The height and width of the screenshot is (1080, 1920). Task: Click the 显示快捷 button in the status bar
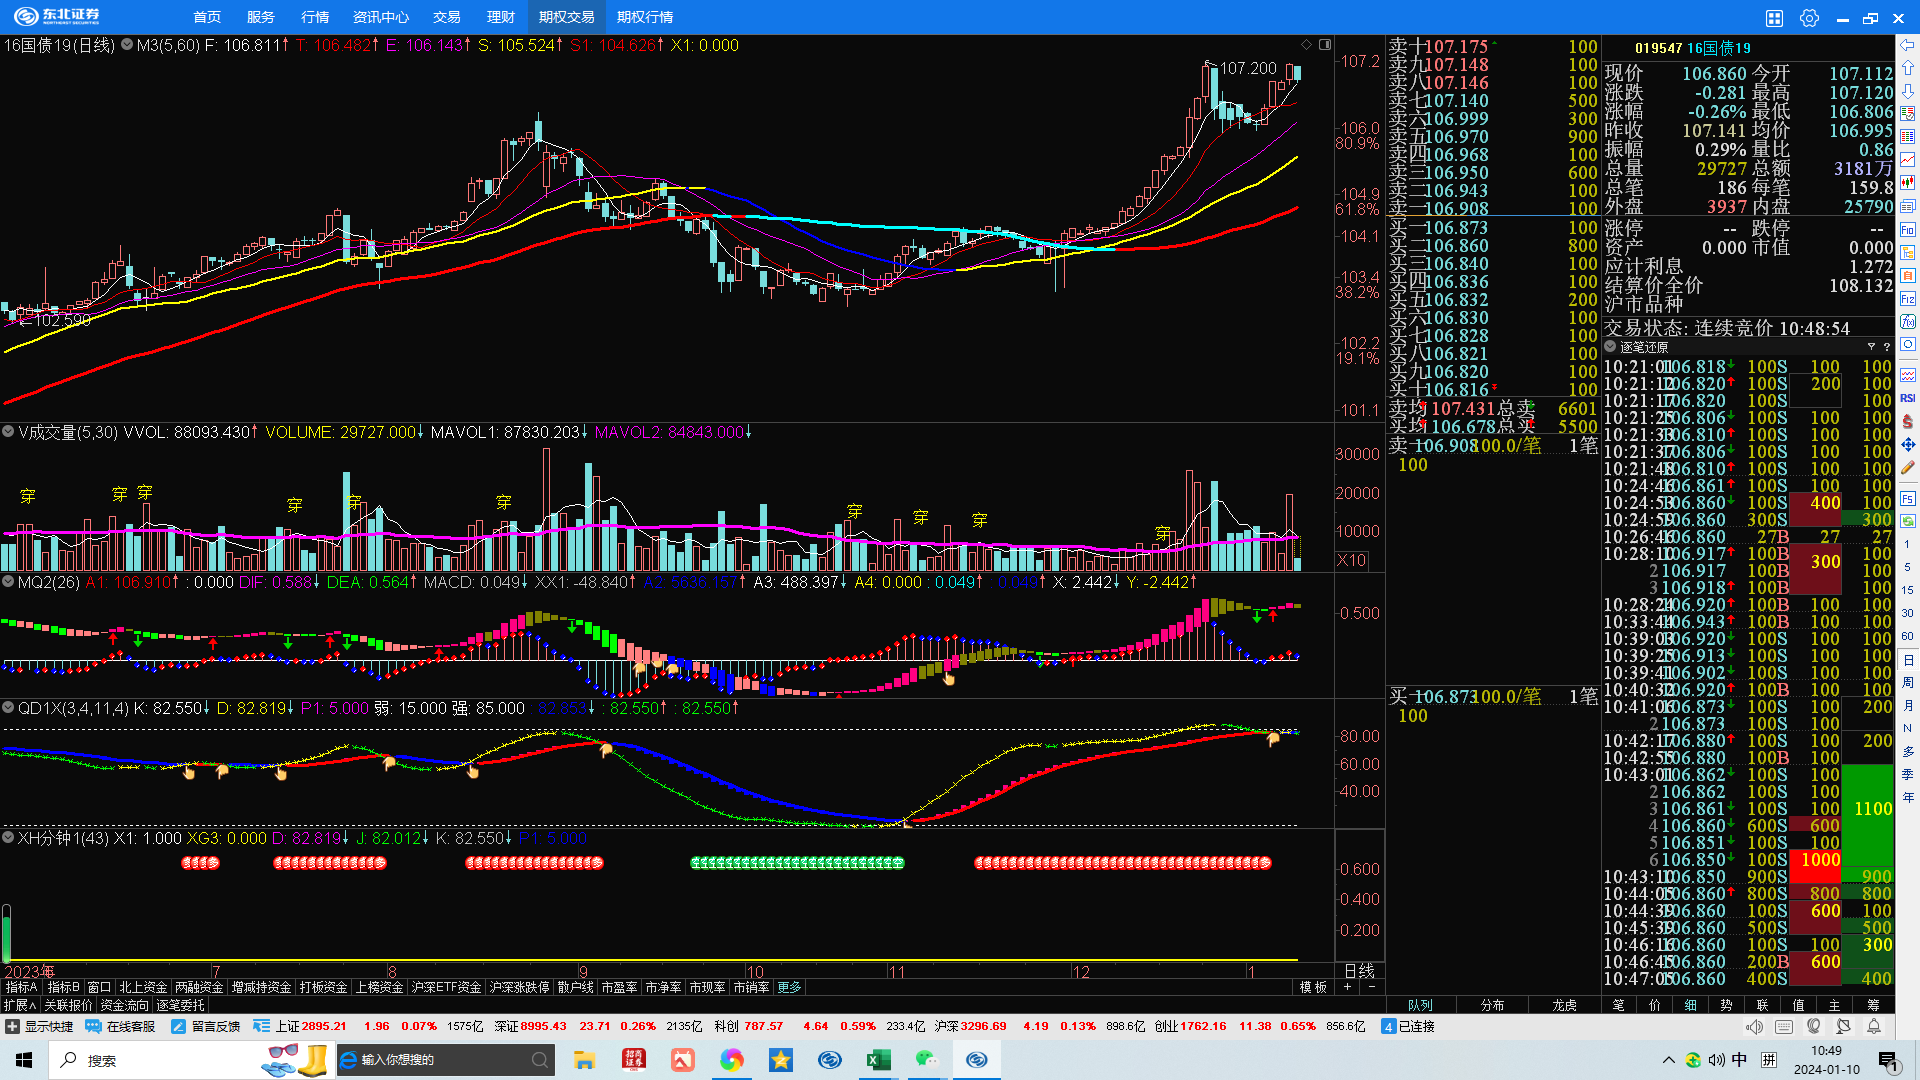tap(40, 1026)
